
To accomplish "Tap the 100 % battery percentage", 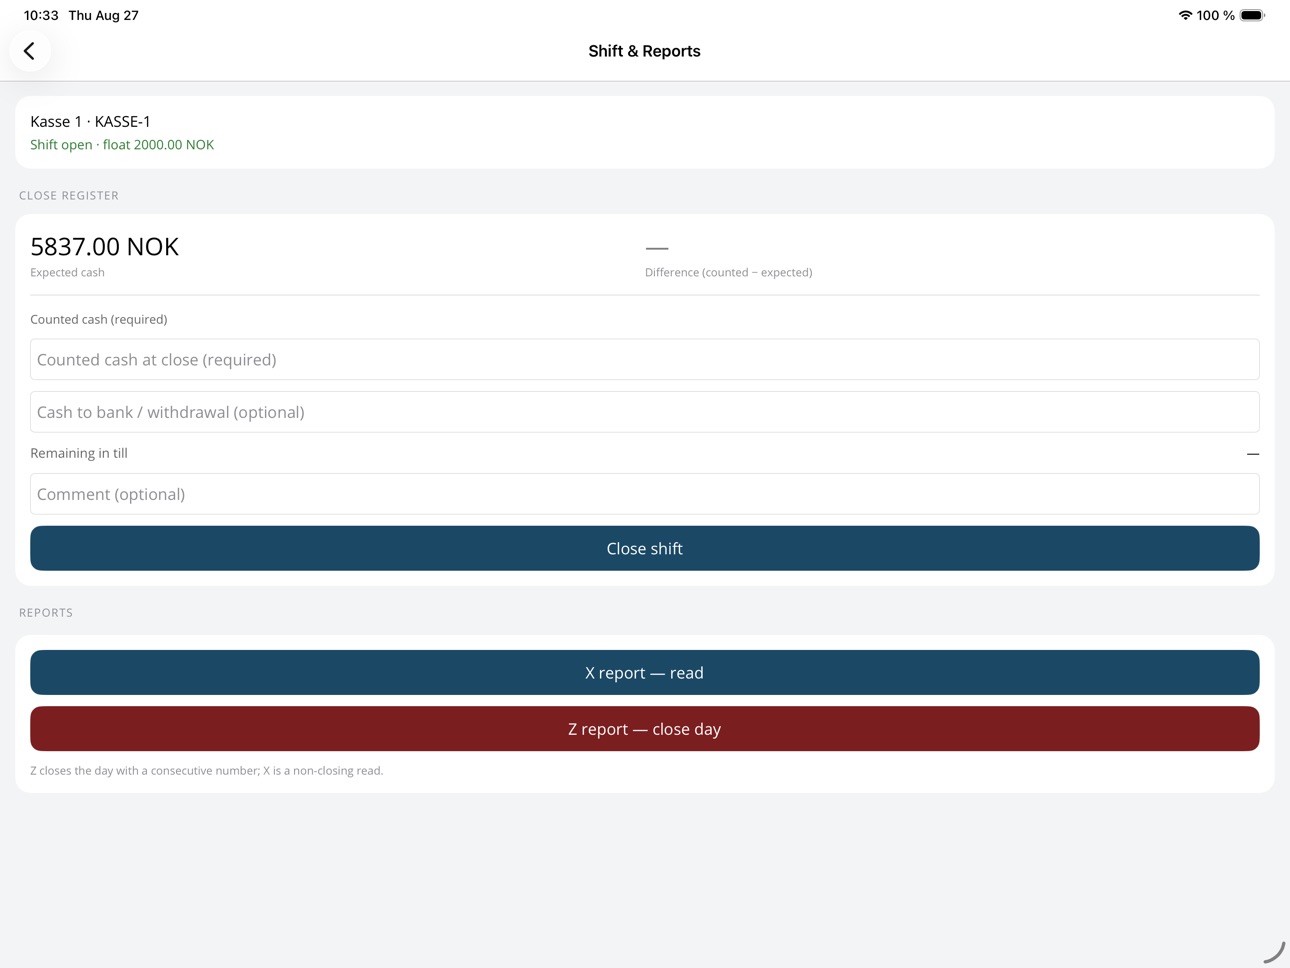I will [1216, 15].
